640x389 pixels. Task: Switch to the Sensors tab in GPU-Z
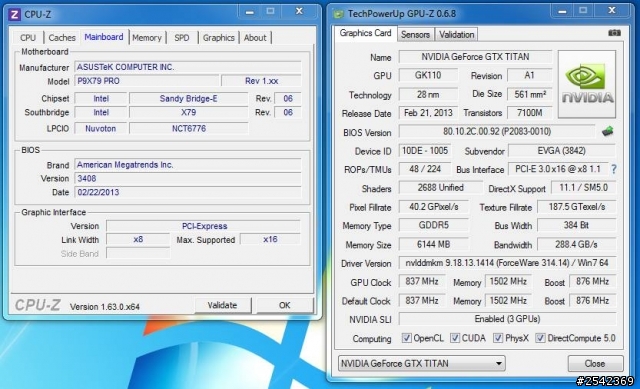tap(415, 35)
